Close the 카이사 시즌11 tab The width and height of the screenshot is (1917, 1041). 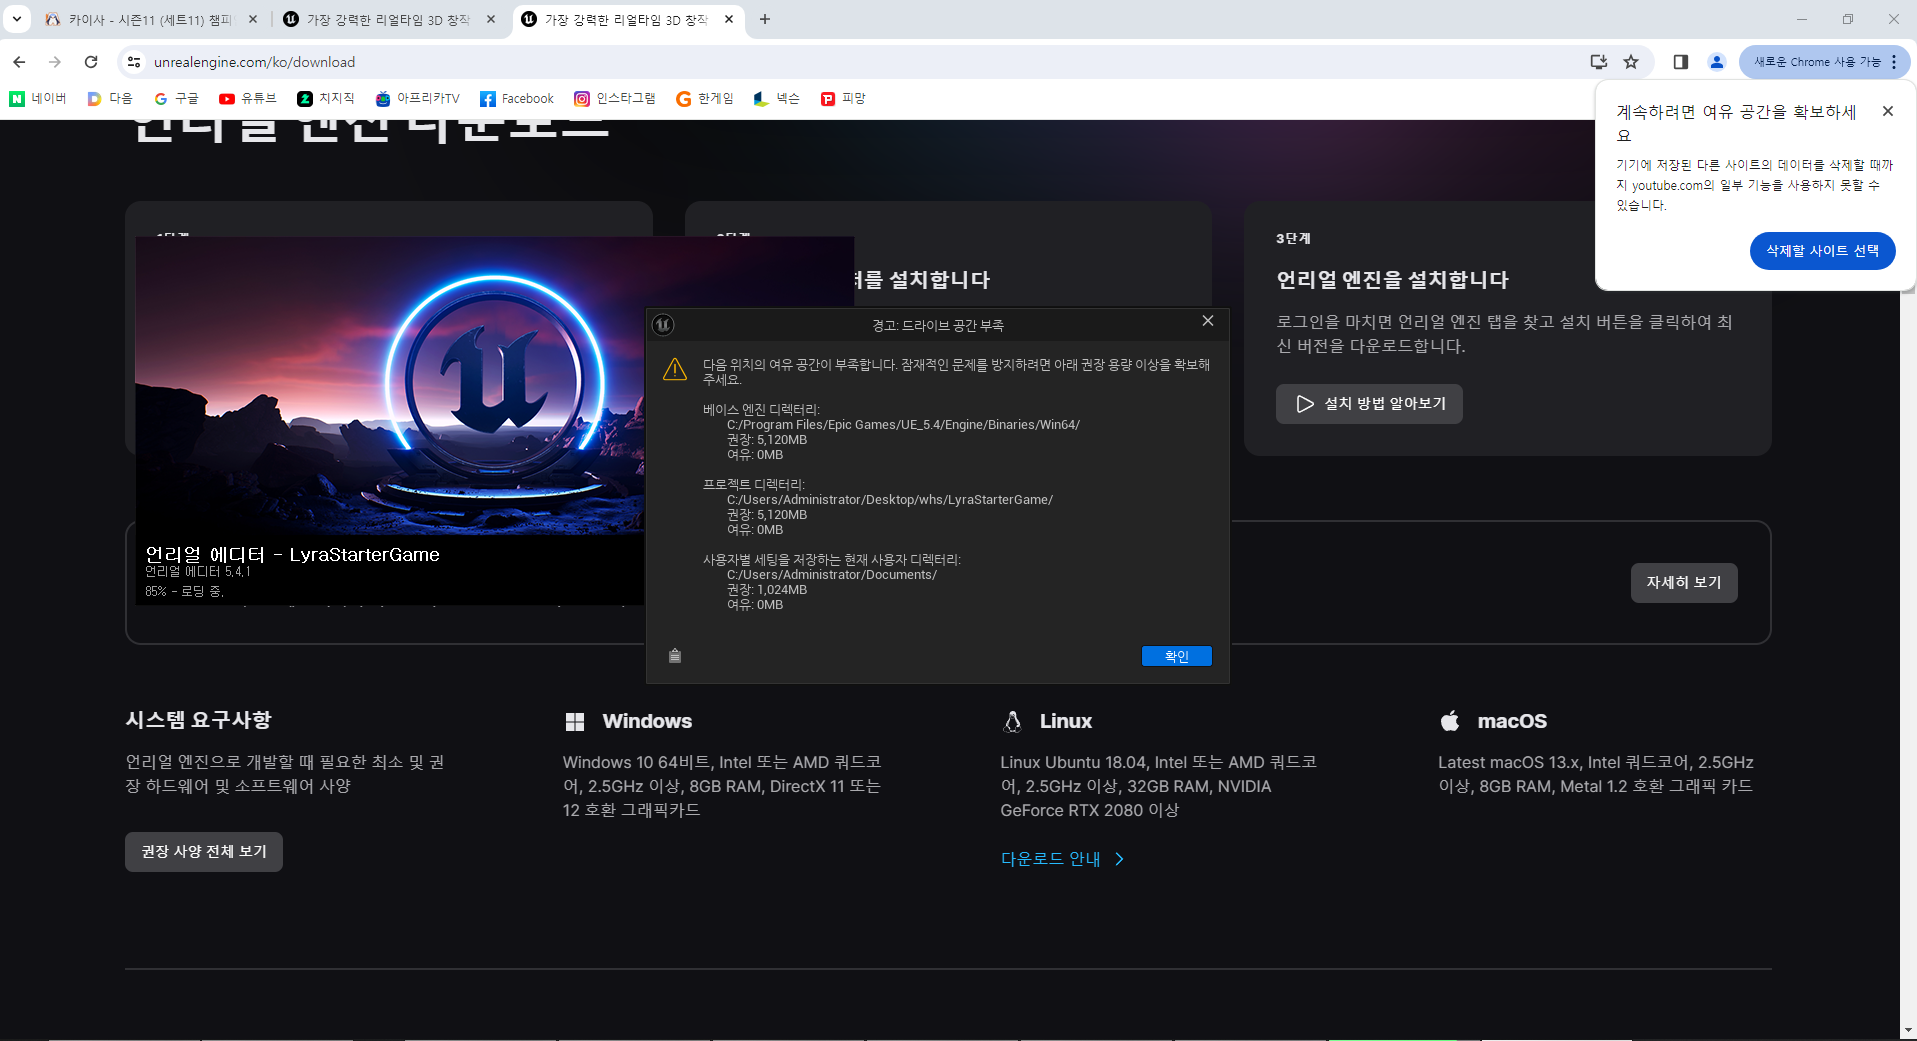coord(253,19)
